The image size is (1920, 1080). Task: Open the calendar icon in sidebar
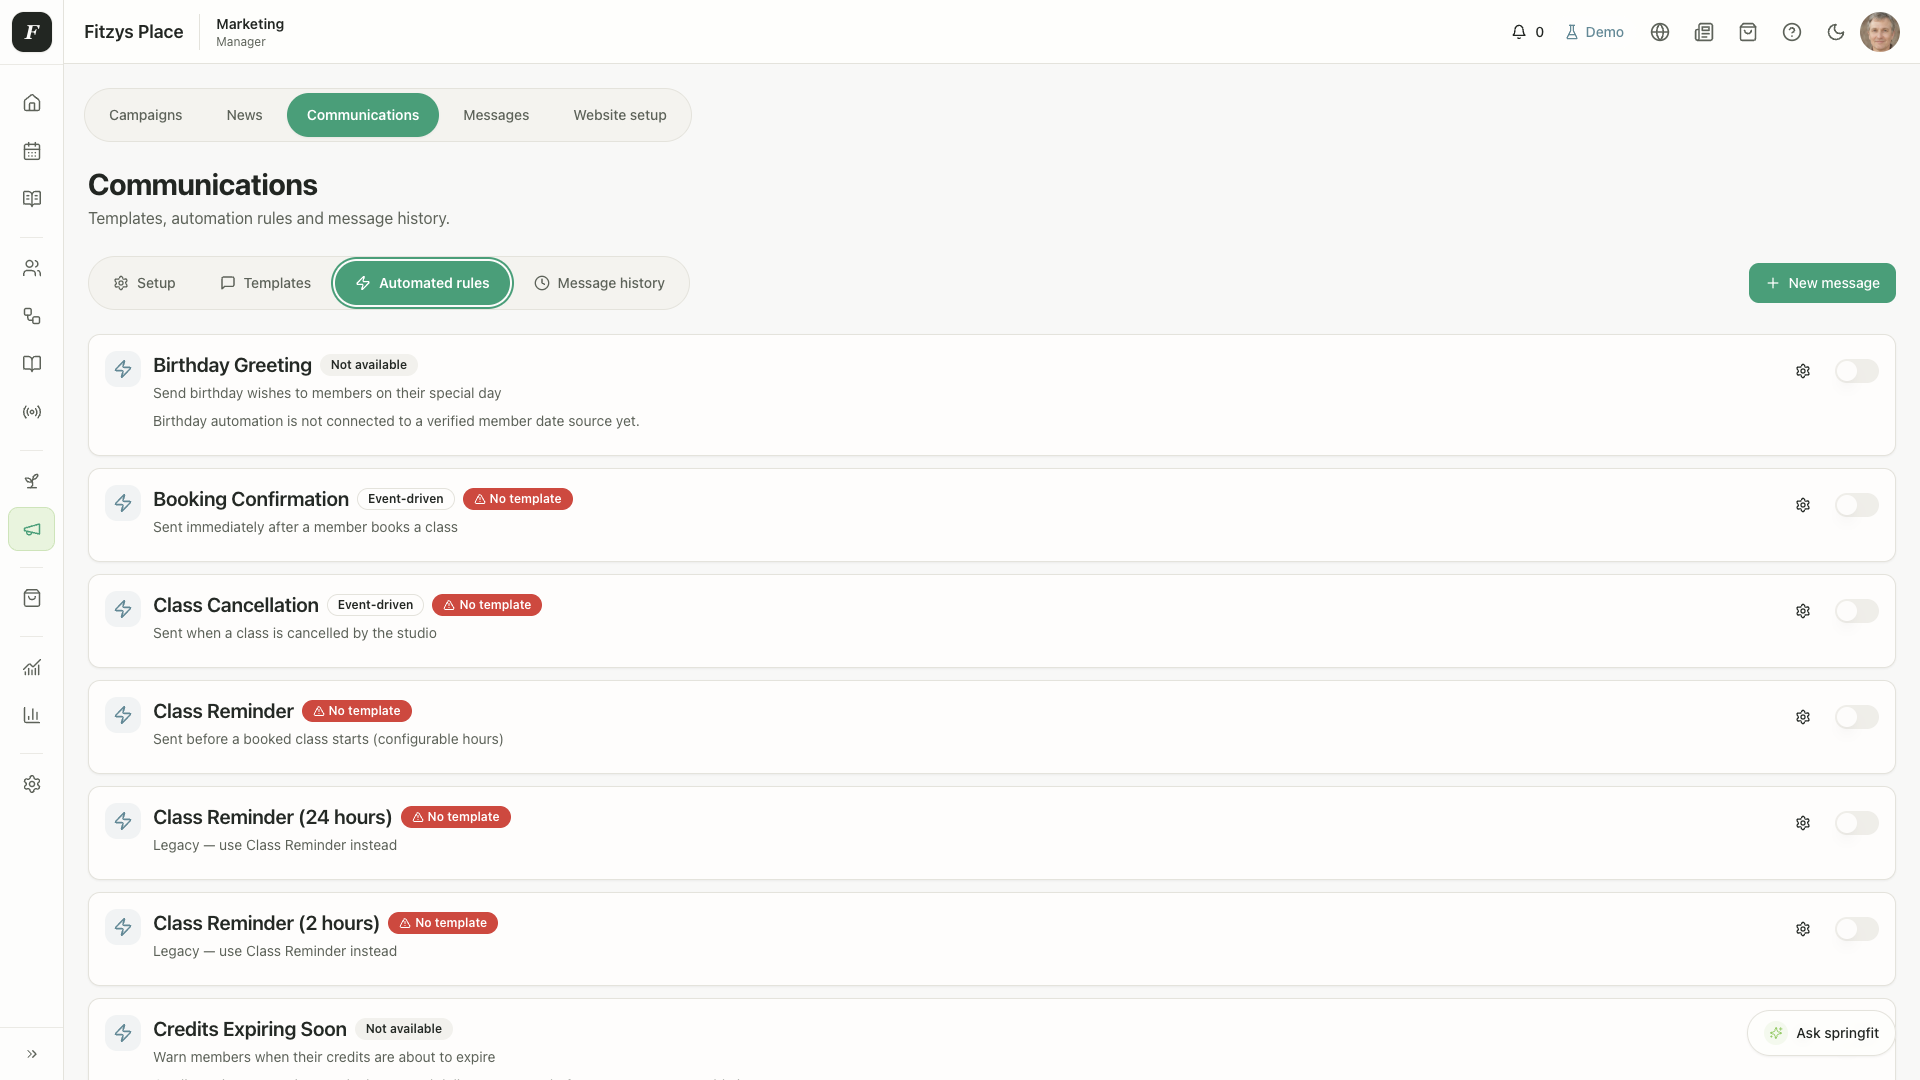(32, 151)
